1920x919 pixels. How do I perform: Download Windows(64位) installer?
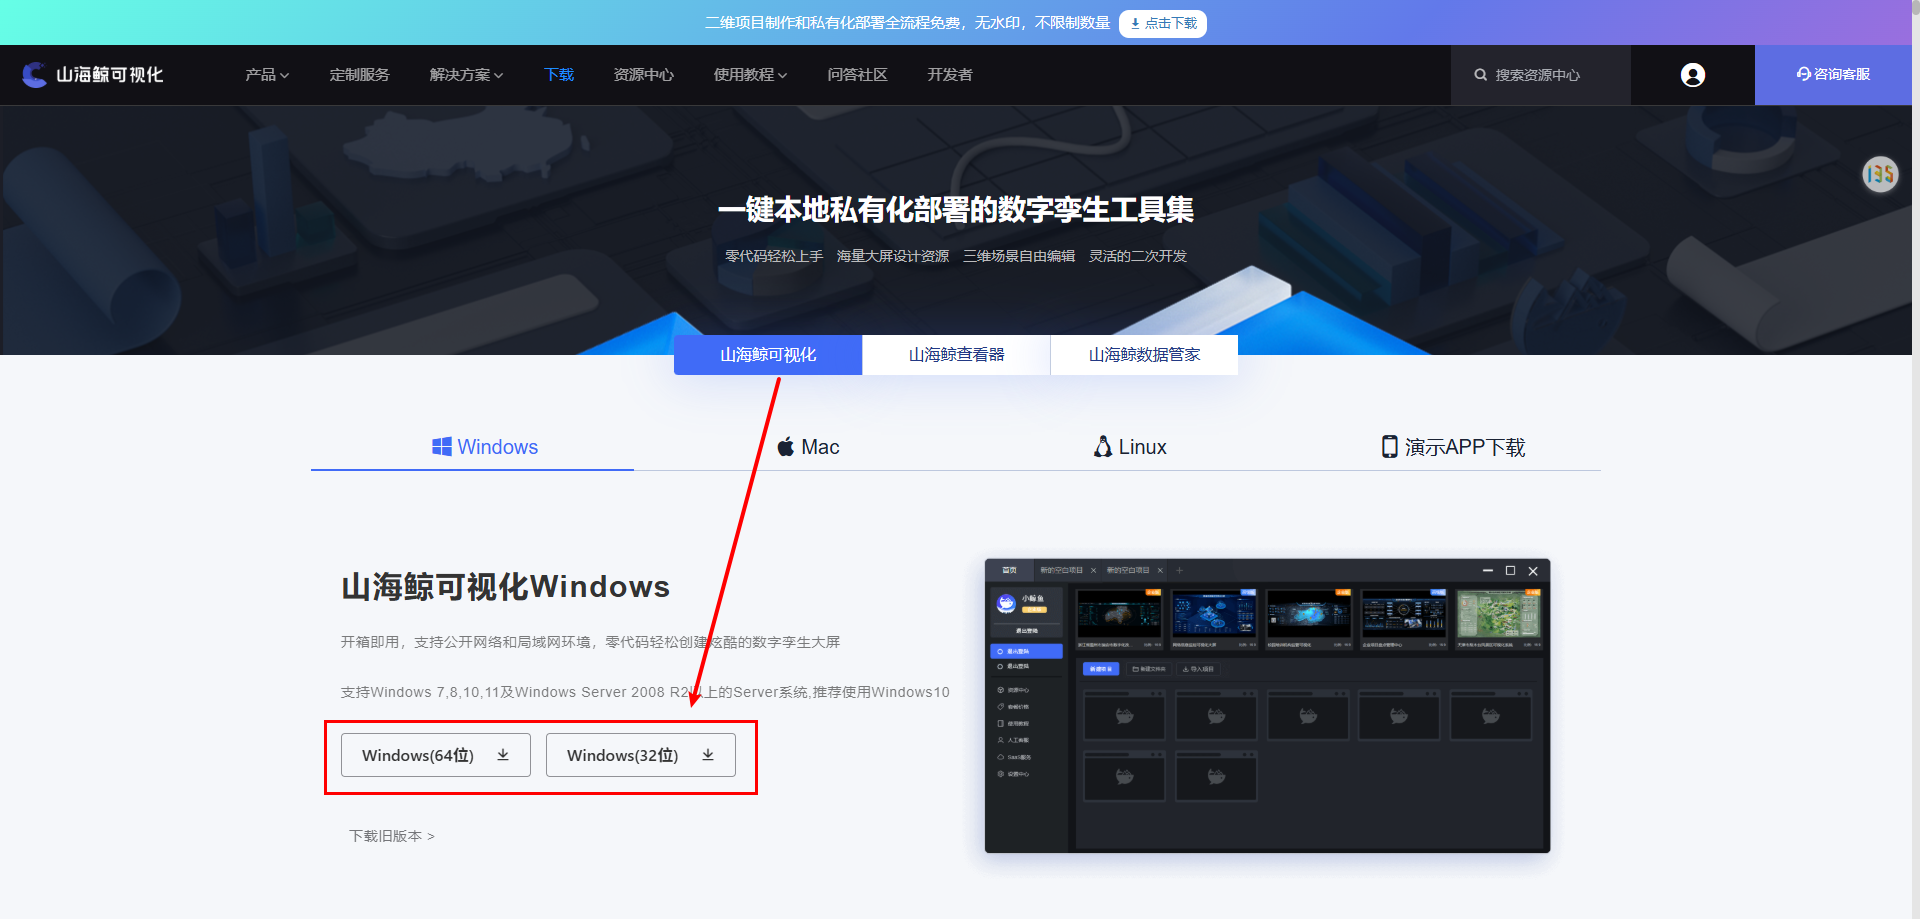pos(436,755)
